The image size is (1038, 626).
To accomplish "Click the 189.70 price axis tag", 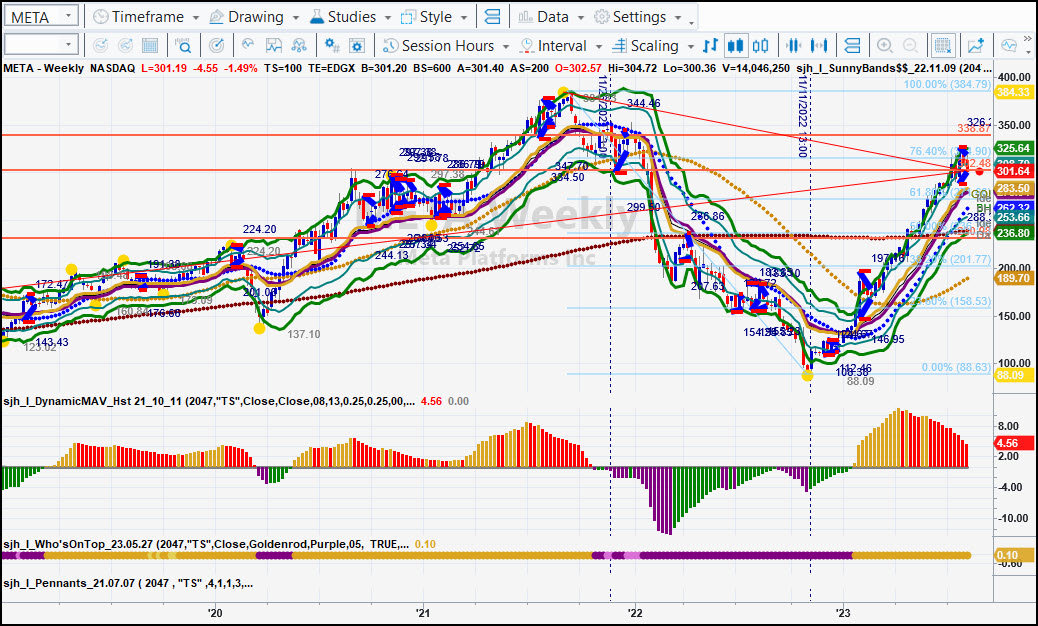I will point(1014,279).
